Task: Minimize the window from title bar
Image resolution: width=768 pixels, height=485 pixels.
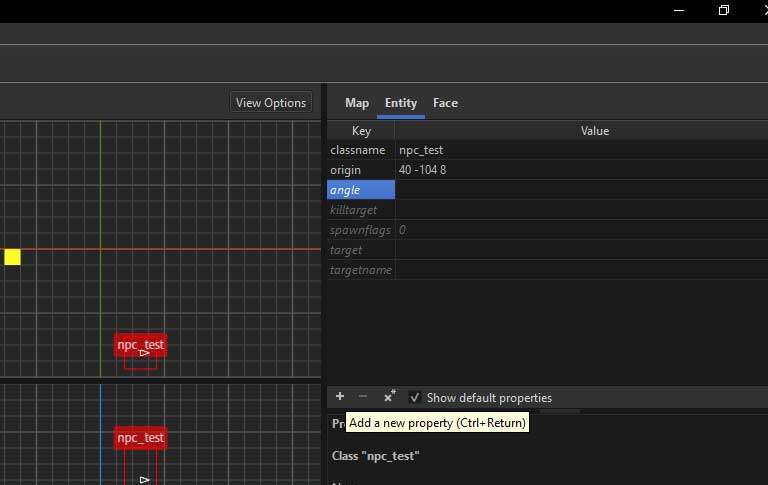Action: [x=677, y=10]
